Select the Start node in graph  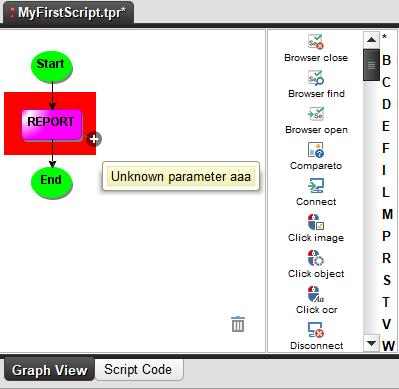point(51,66)
